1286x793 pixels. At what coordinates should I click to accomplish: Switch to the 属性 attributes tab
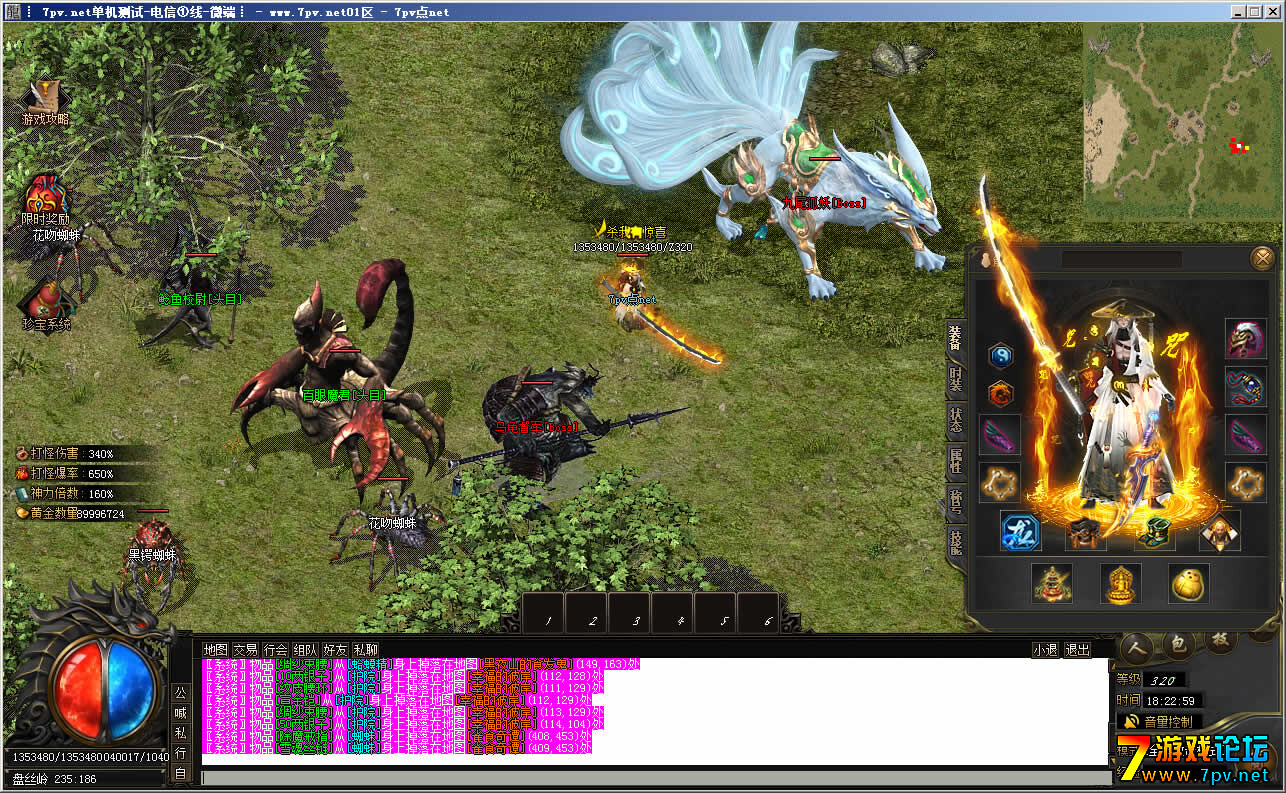[x=956, y=463]
